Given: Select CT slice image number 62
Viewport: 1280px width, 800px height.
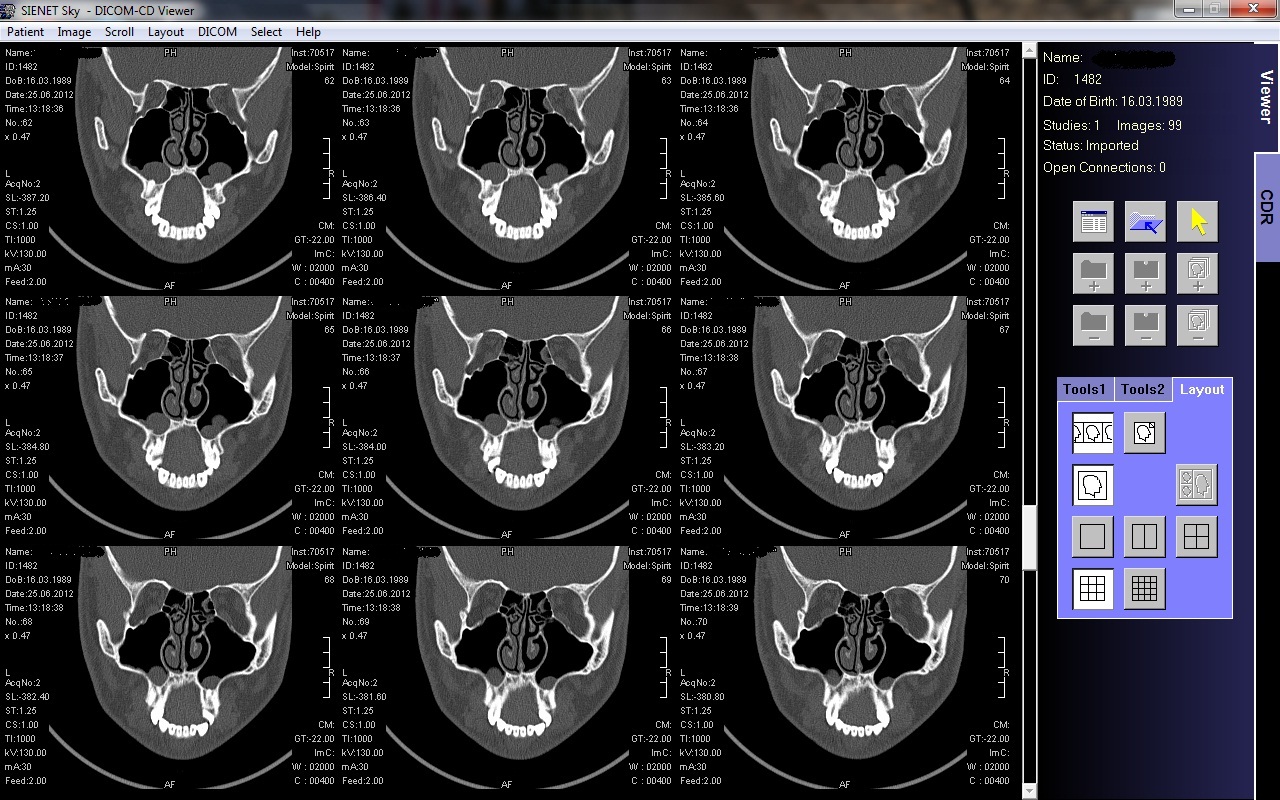Looking at the screenshot, I should click(x=170, y=168).
